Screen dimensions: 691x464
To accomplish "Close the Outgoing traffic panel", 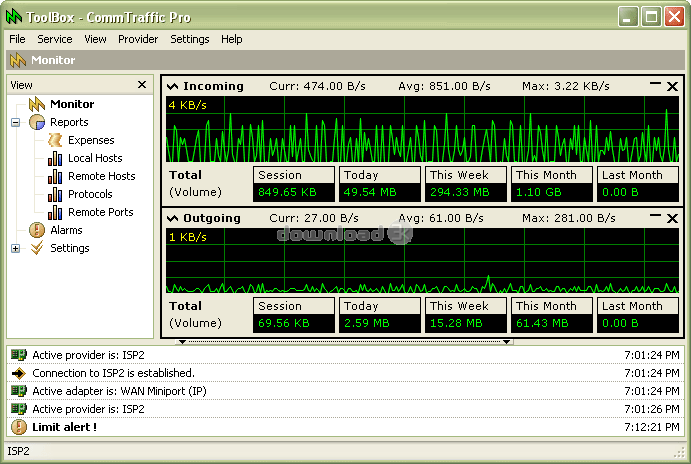I will tap(672, 218).
